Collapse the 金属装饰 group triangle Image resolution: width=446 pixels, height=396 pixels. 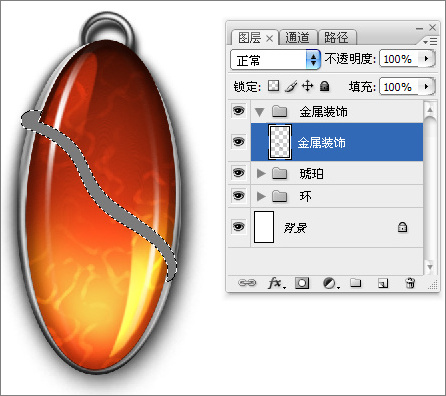260,112
